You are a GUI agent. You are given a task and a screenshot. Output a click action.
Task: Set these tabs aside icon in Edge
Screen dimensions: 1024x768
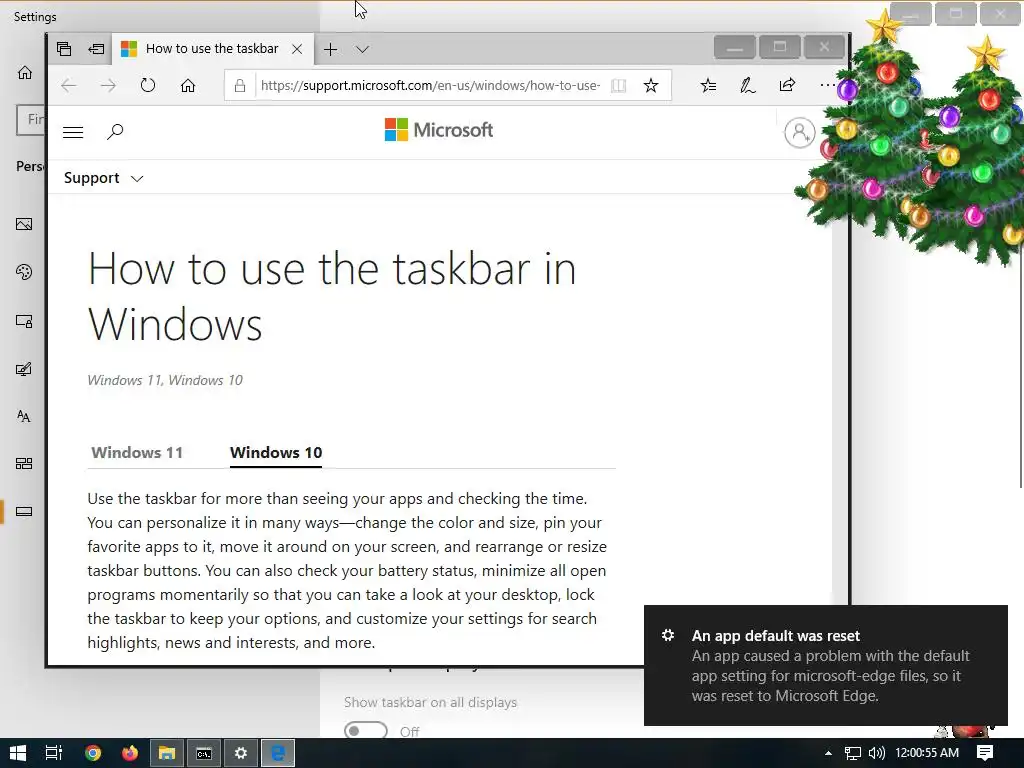[x=97, y=49]
